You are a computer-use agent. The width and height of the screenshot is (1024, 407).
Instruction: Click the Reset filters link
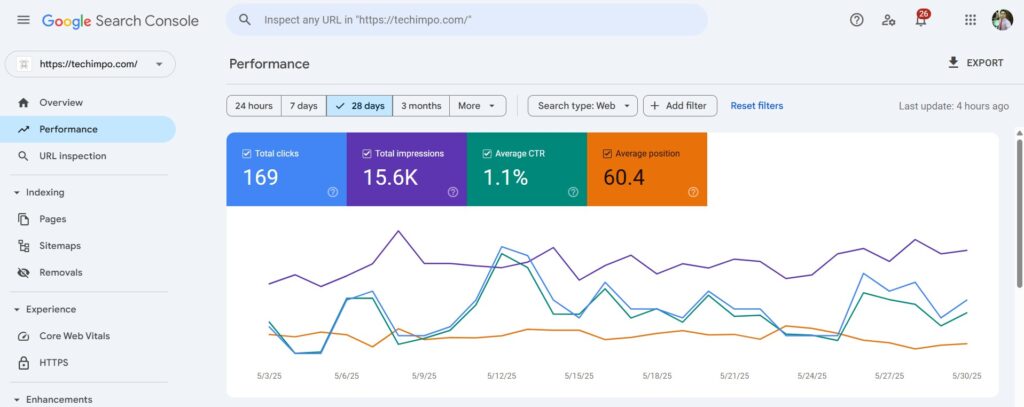click(x=756, y=106)
